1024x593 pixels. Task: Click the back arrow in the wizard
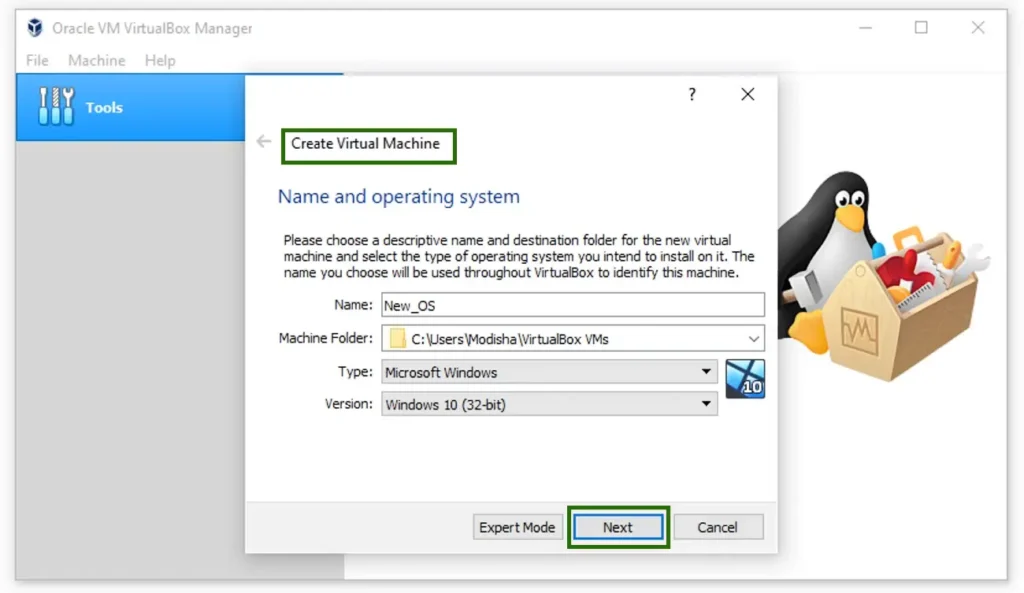[x=264, y=141]
